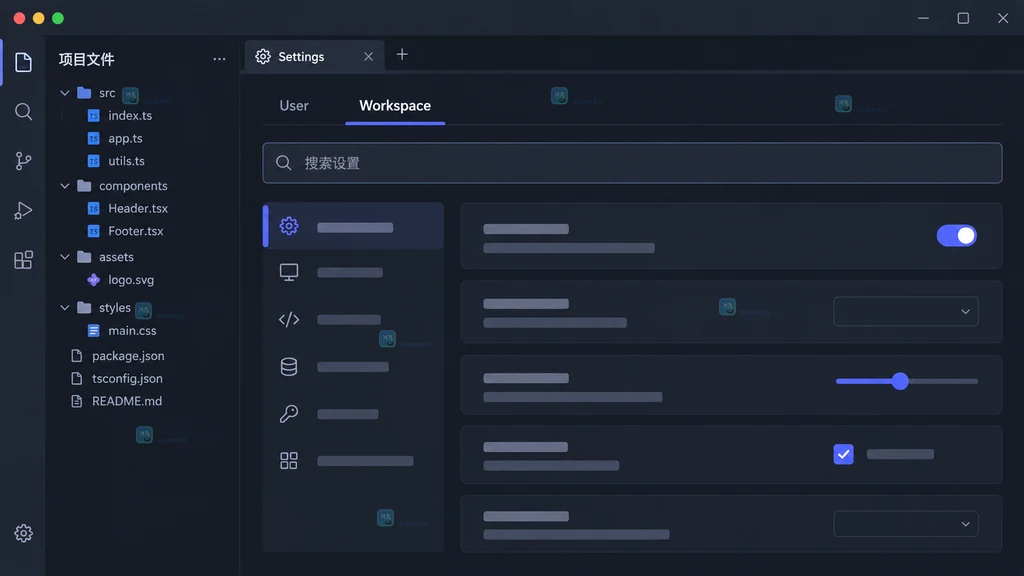The width and height of the screenshot is (1024, 576).
Task: Click the slider track in the third setting row
Action: [x=906, y=381]
